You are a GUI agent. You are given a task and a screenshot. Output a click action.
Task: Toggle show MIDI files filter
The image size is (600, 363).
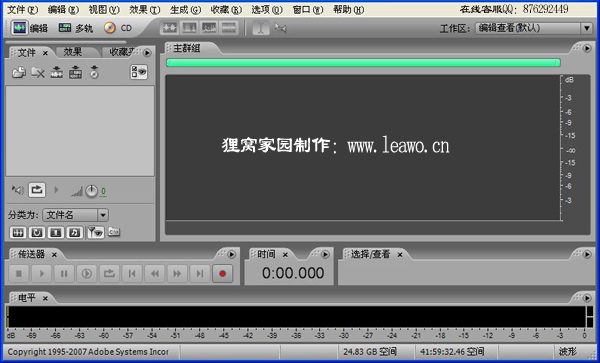coord(75,232)
